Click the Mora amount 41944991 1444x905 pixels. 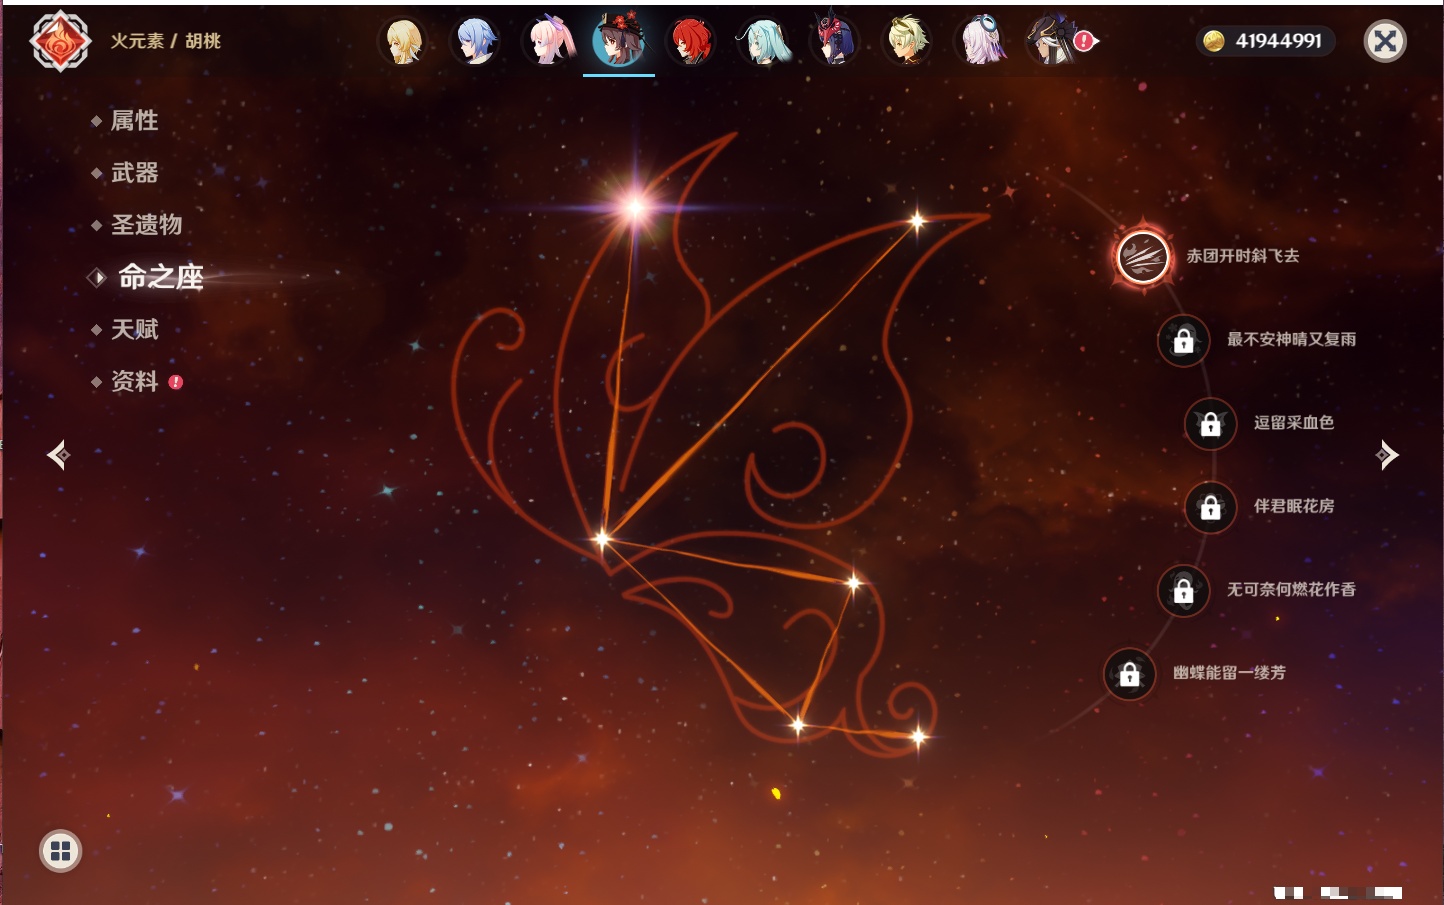[x=1278, y=41]
